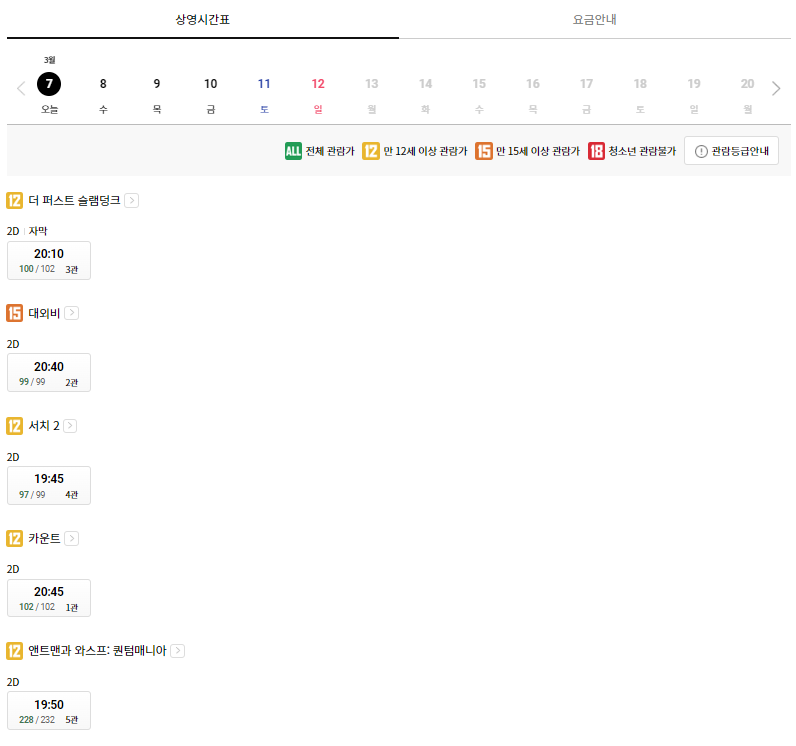Expand 서치 2 details chevron
The height and width of the screenshot is (746, 796).
70,426
